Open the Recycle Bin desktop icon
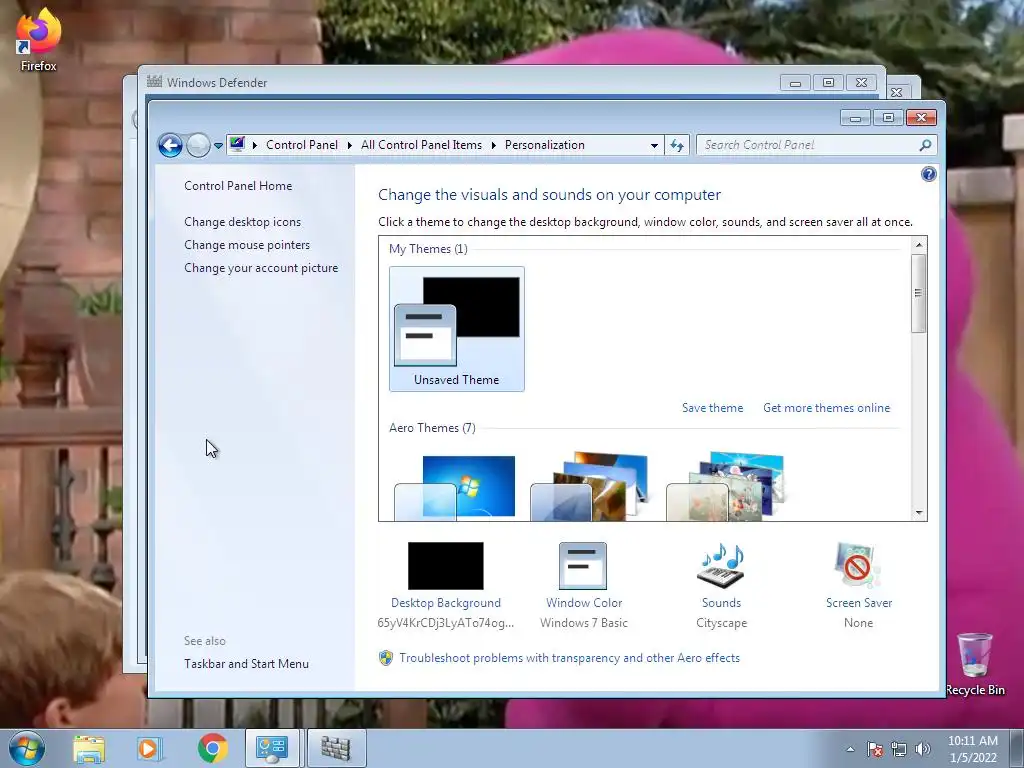This screenshot has width=1024, height=768. (975, 664)
